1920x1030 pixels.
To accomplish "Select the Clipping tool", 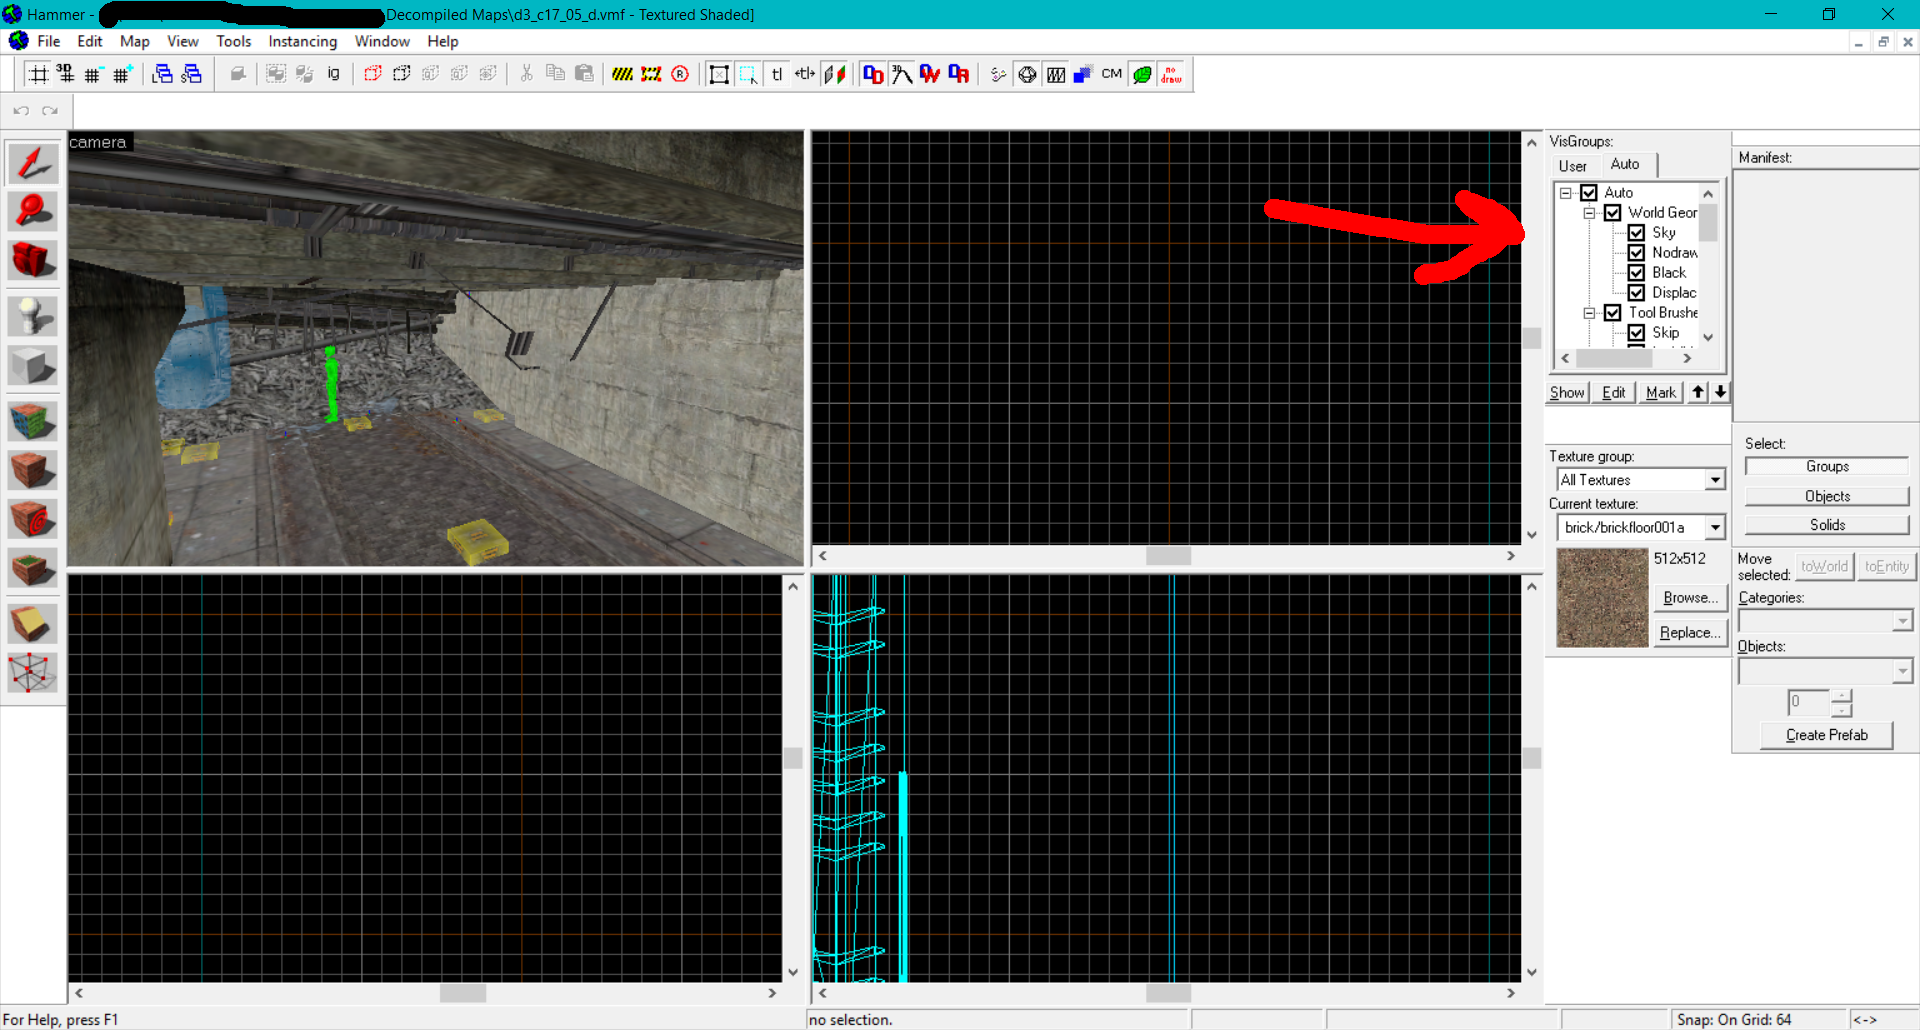I will 33,624.
